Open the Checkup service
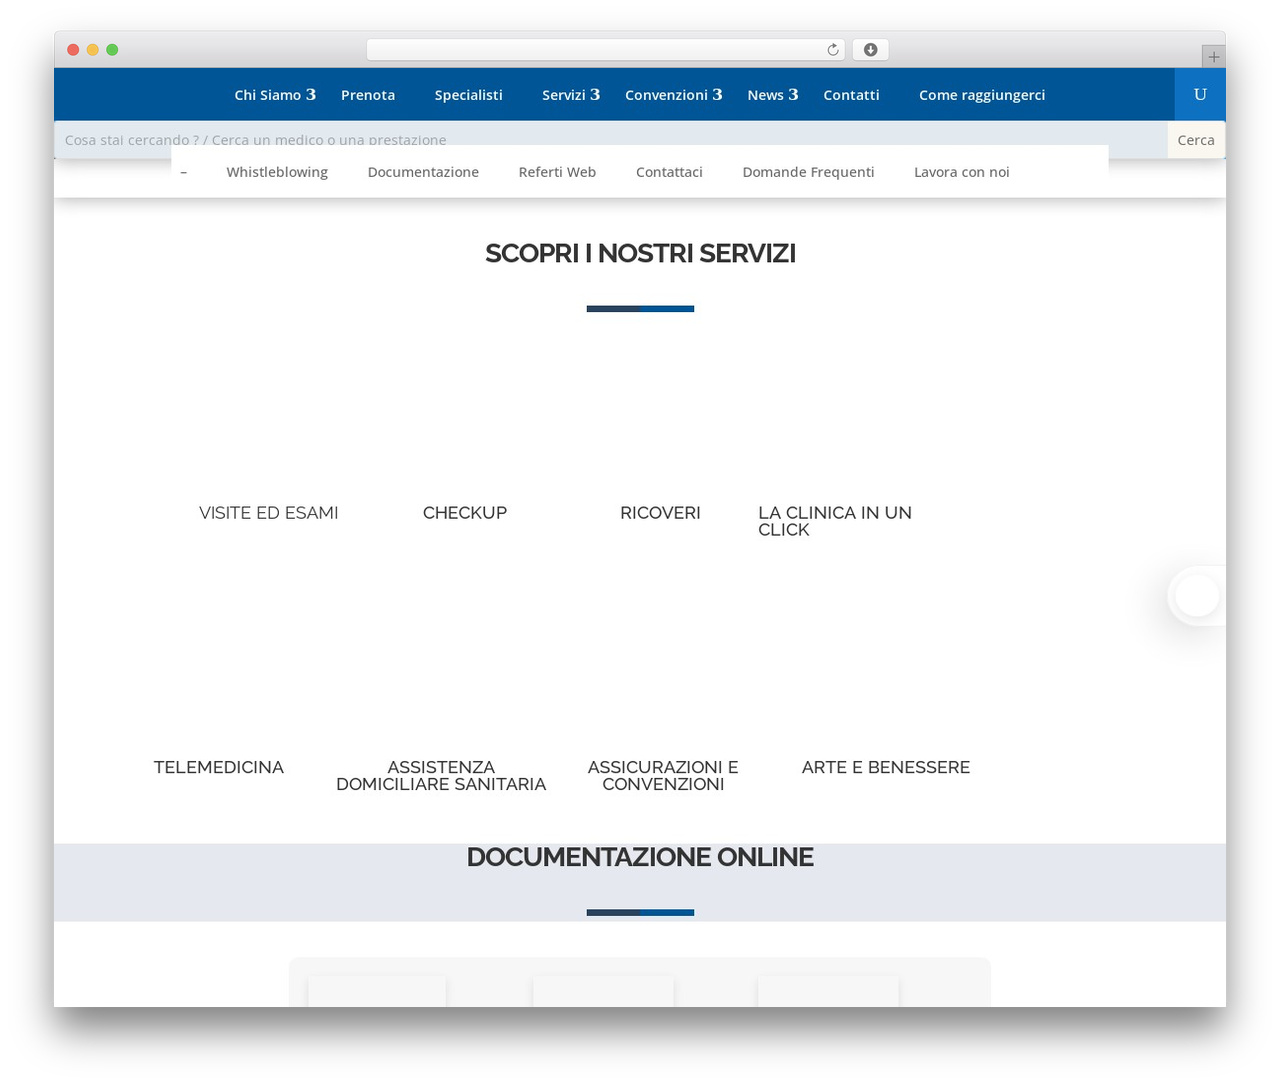Viewport: 1280px width, 1084px height. (465, 513)
